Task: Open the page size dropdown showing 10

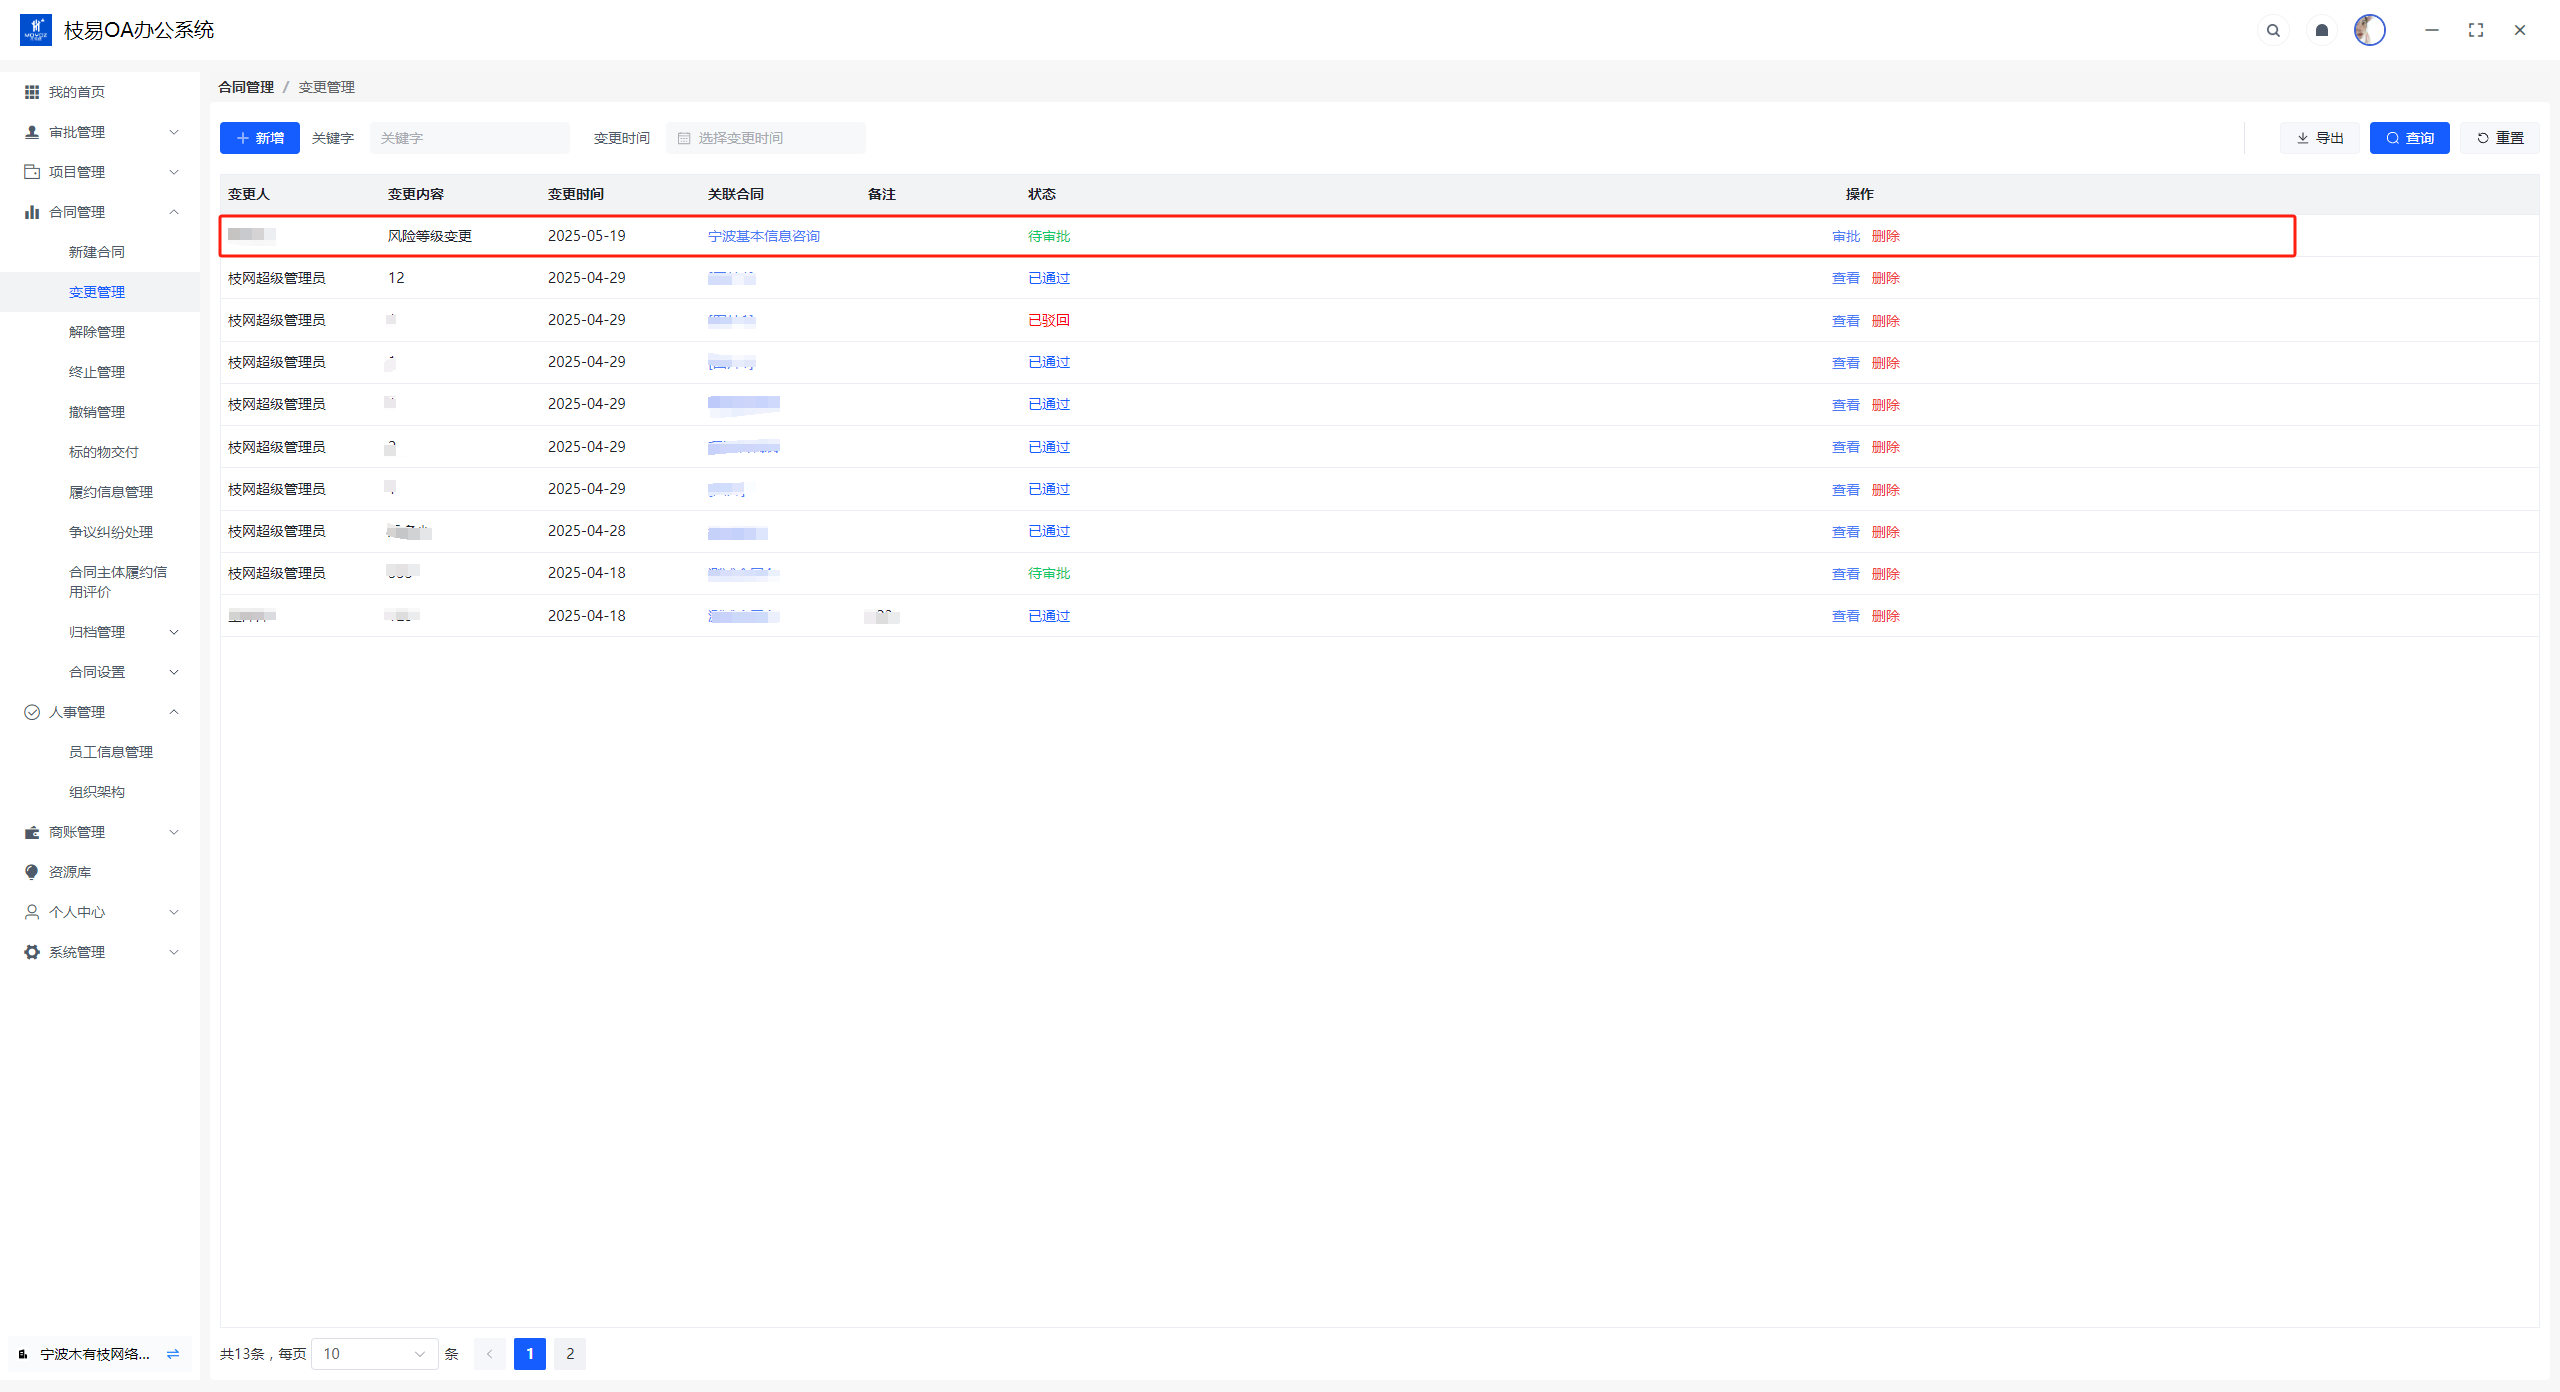Action: 374,1354
